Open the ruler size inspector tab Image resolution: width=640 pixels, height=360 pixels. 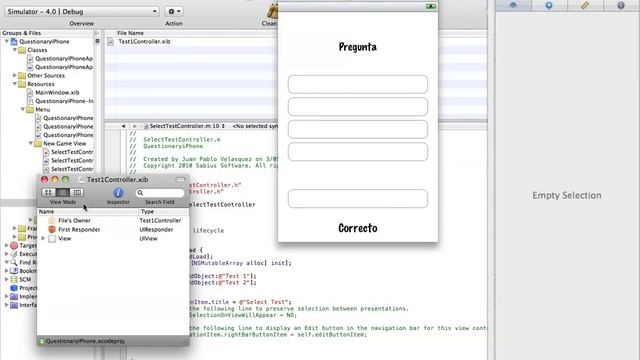[585, 5]
